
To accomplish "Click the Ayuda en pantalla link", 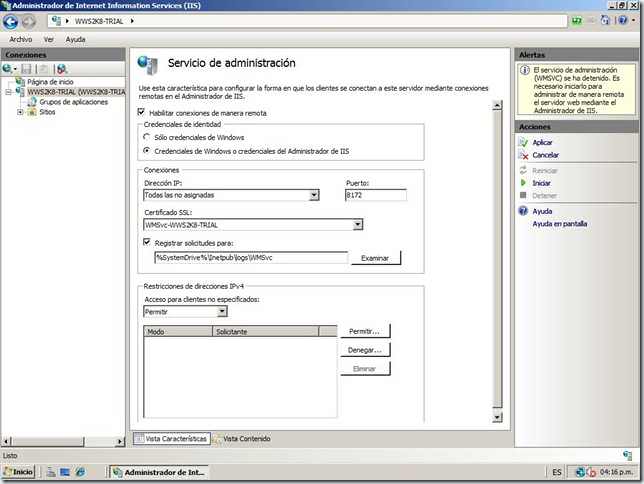I will (x=559, y=224).
